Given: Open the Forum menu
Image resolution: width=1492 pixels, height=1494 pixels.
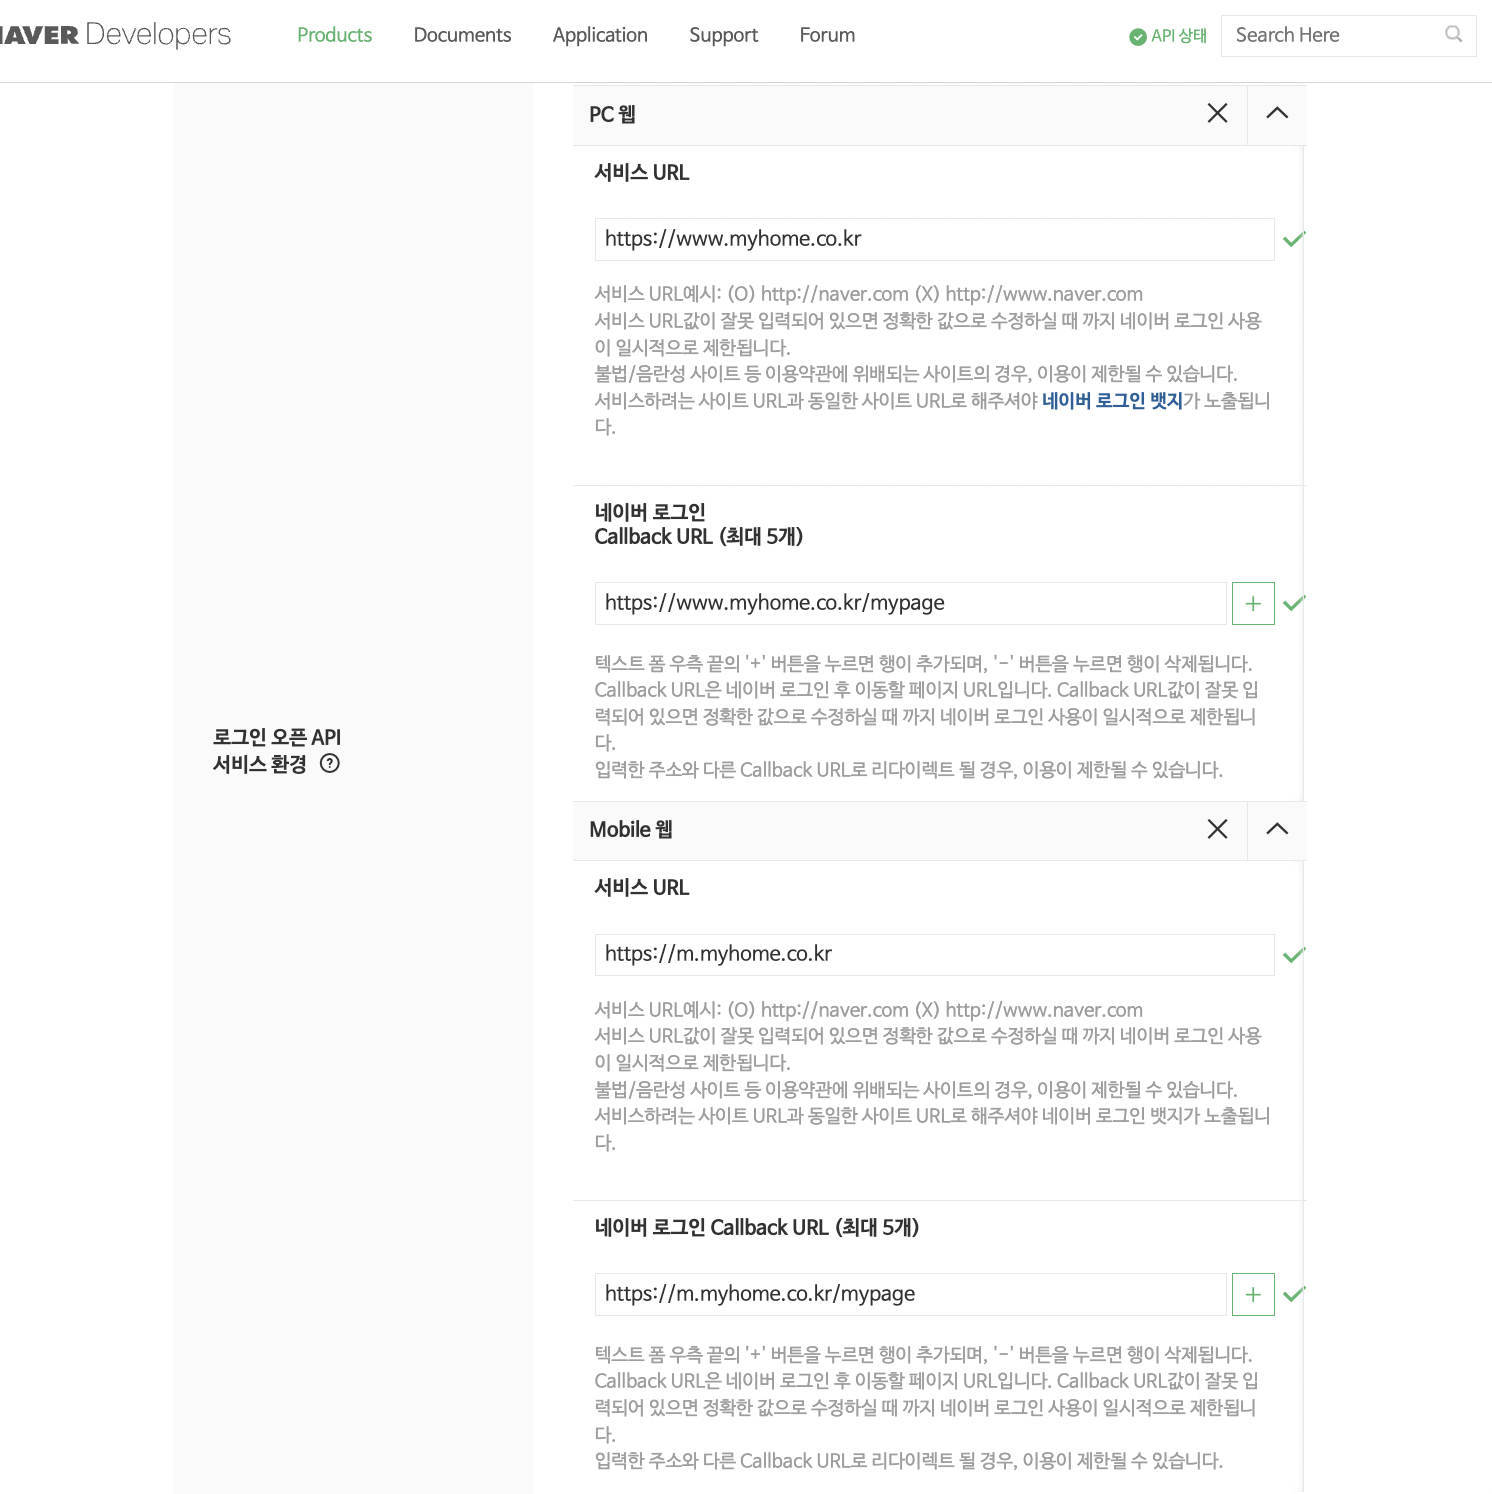Looking at the screenshot, I should [x=827, y=35].
